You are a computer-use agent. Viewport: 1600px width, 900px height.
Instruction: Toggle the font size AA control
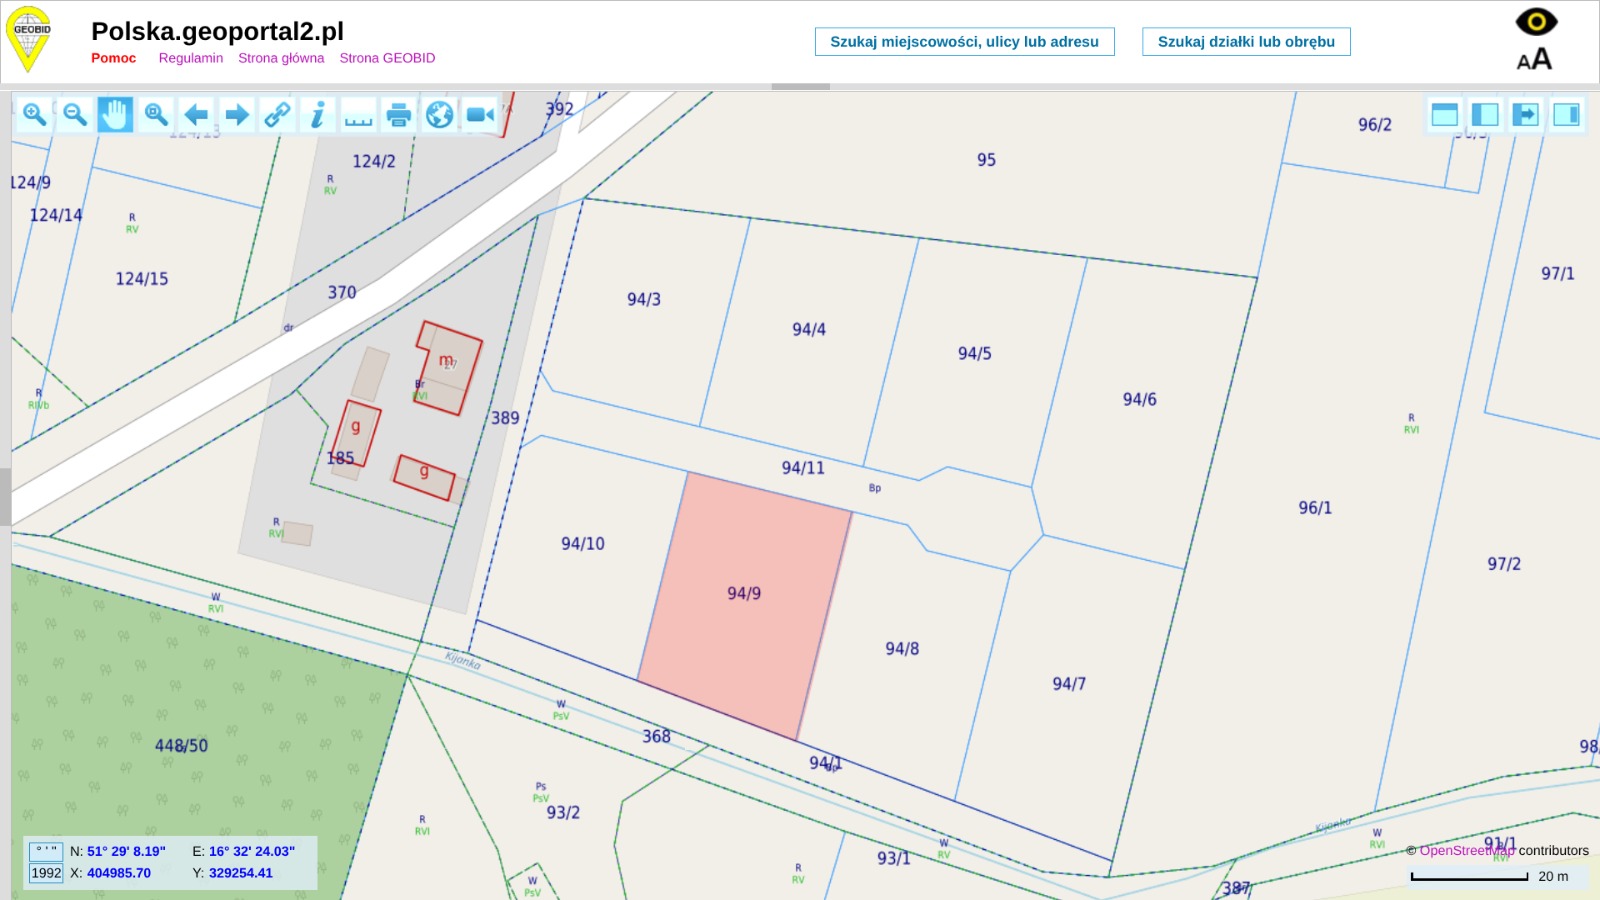[1534, 60]
